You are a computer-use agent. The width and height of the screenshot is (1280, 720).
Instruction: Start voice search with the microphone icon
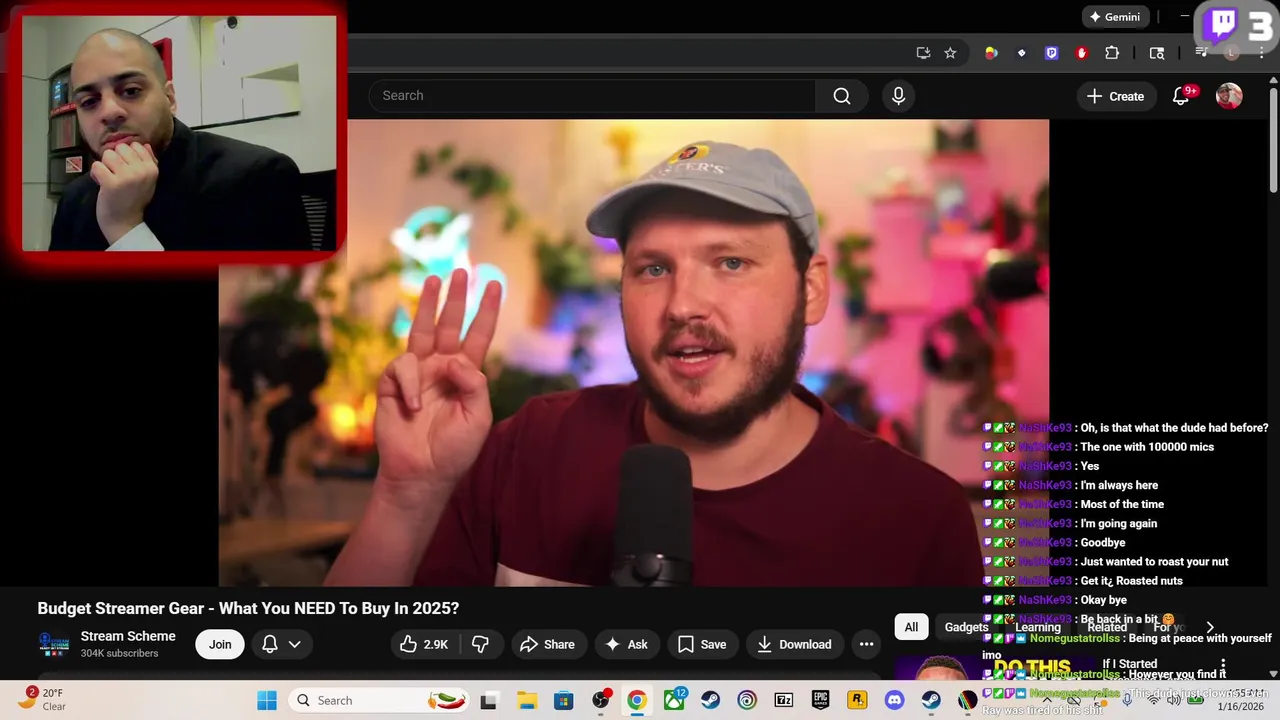pyautogui.click(x=898, y=96)
